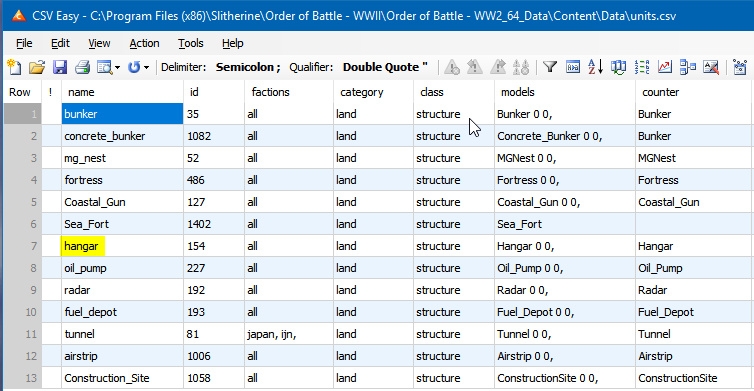Screen dimensions: 754x391
Task: Click the second grayed warning arrow icon
Action: (475, 67)
